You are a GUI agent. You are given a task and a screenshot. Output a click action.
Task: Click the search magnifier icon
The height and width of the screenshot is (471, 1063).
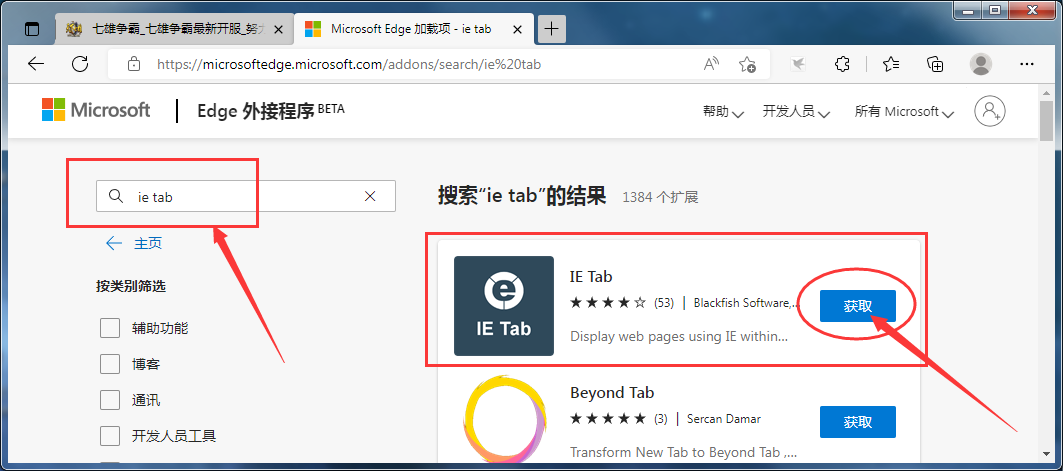(116, 197)
